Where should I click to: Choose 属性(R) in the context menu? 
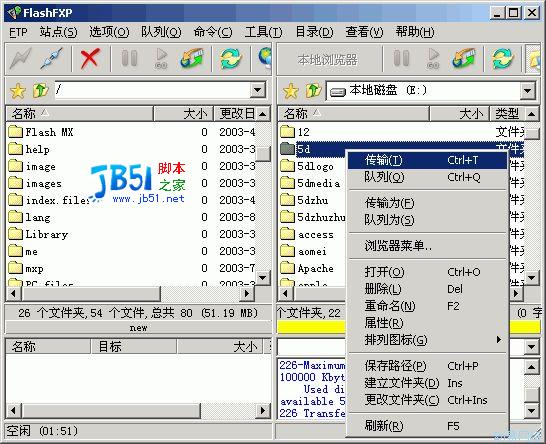(427, 323)
